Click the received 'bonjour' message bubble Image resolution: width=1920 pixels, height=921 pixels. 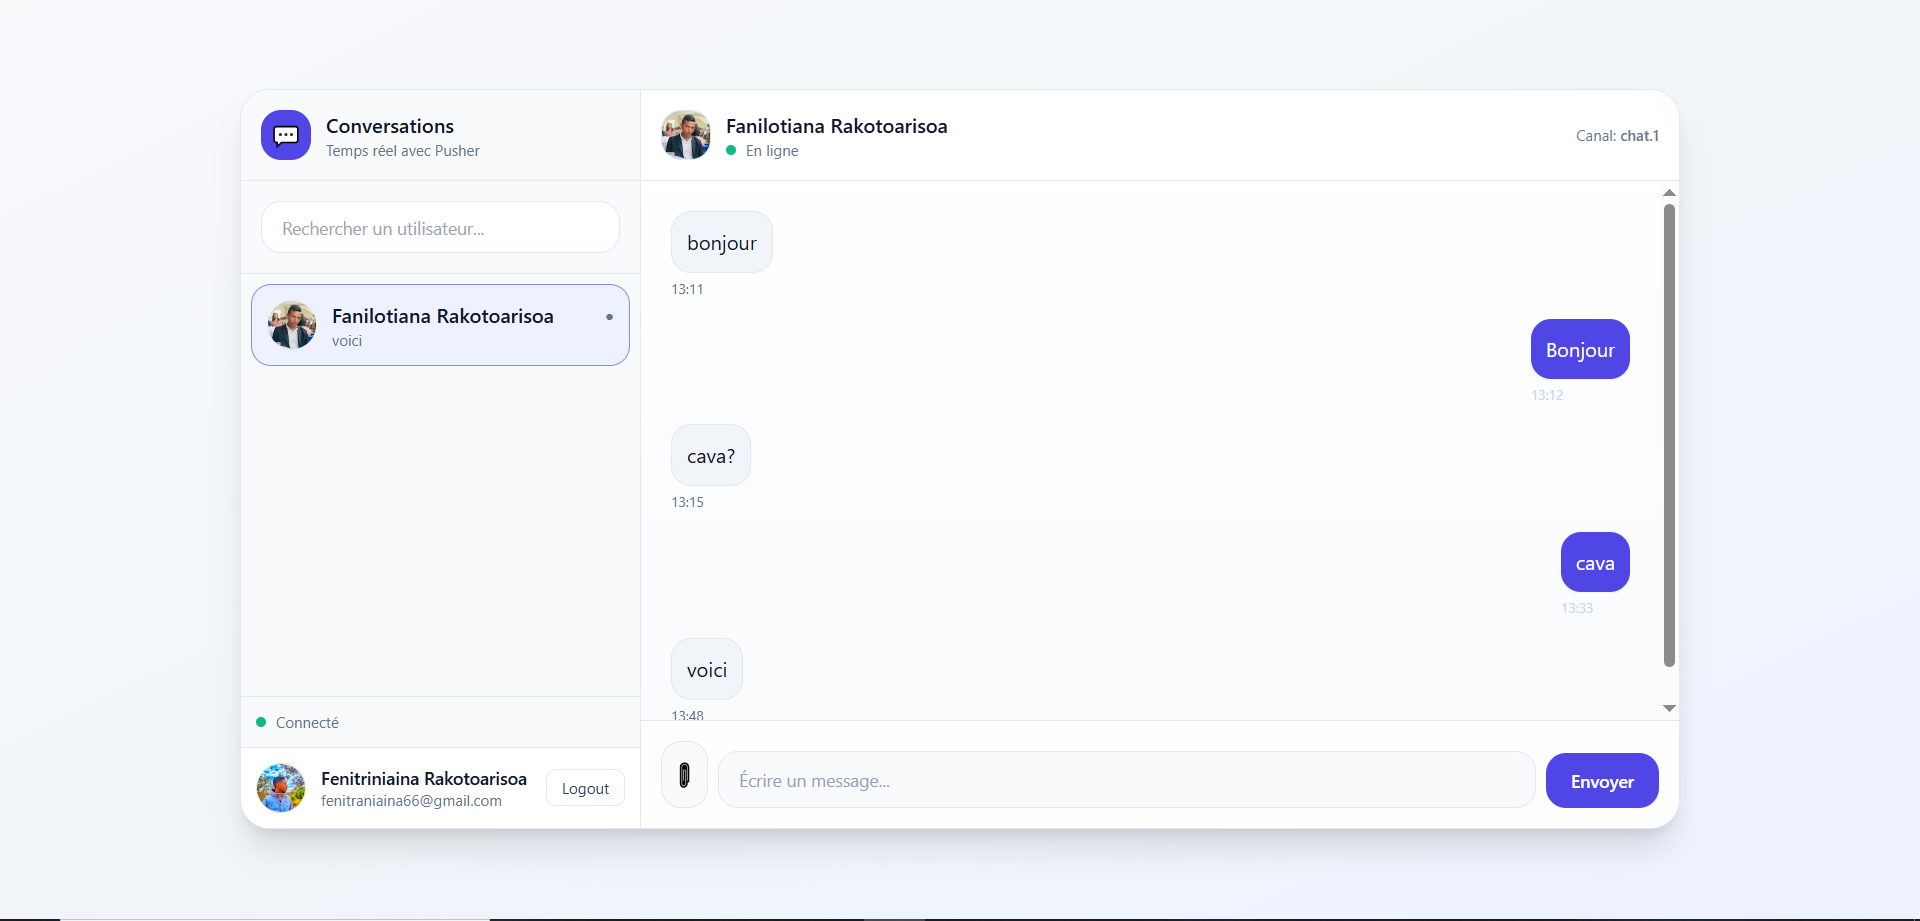[722, 243]
